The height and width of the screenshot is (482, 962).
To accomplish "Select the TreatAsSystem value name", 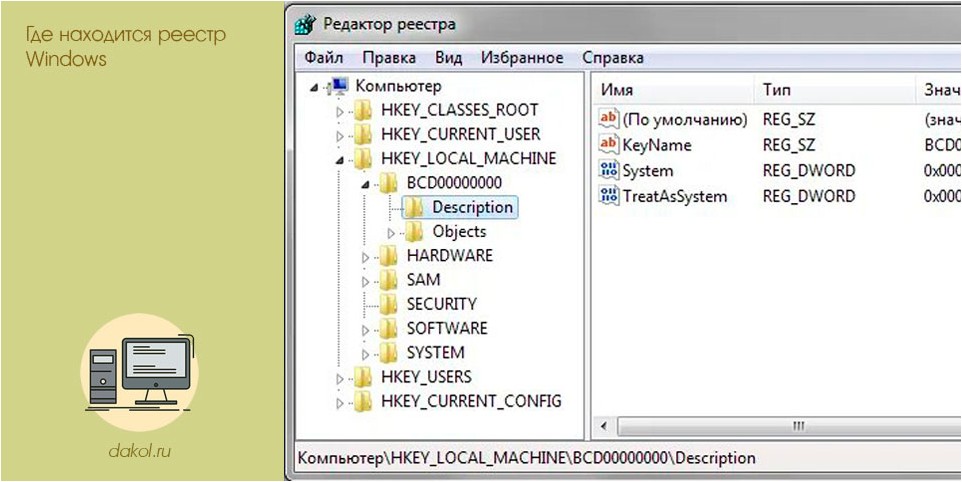I will coord(674,197).
